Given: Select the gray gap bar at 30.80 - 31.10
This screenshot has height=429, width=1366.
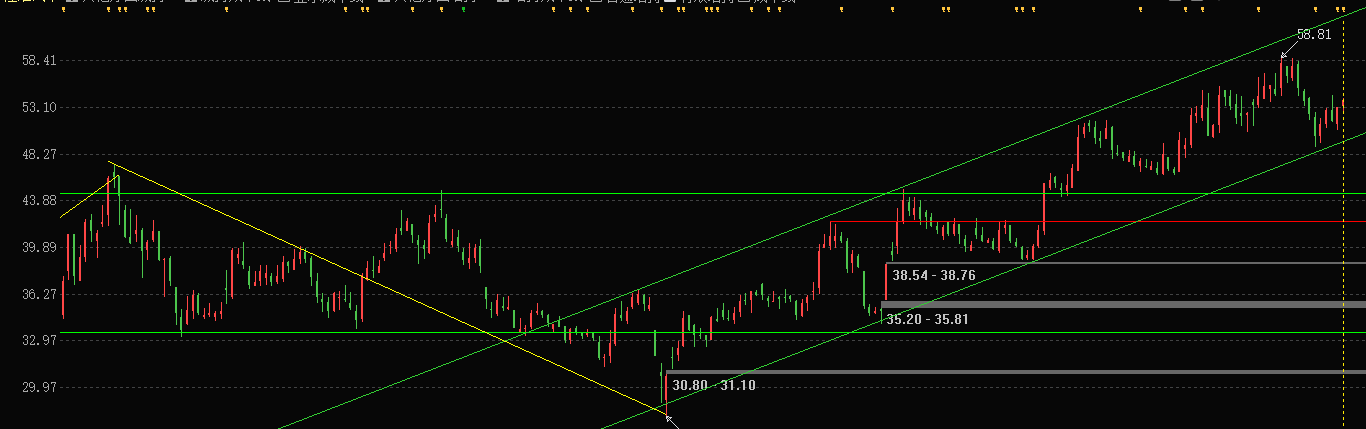Looking at the screenshot, I should click(x=1015, y=372).
